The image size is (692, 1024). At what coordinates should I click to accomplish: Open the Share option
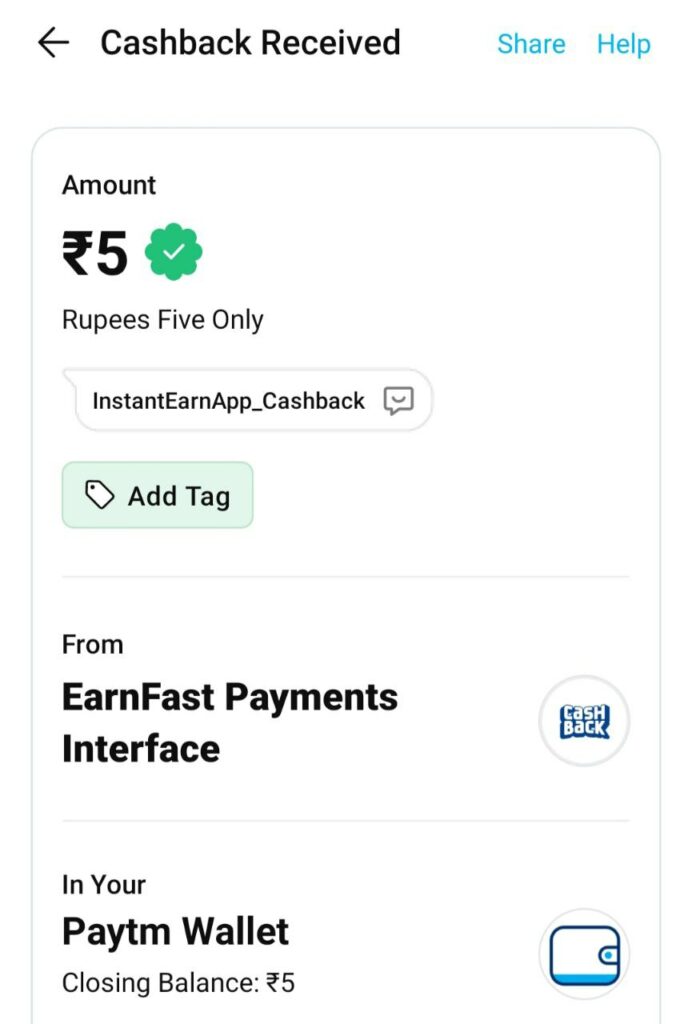pos(531,44)
